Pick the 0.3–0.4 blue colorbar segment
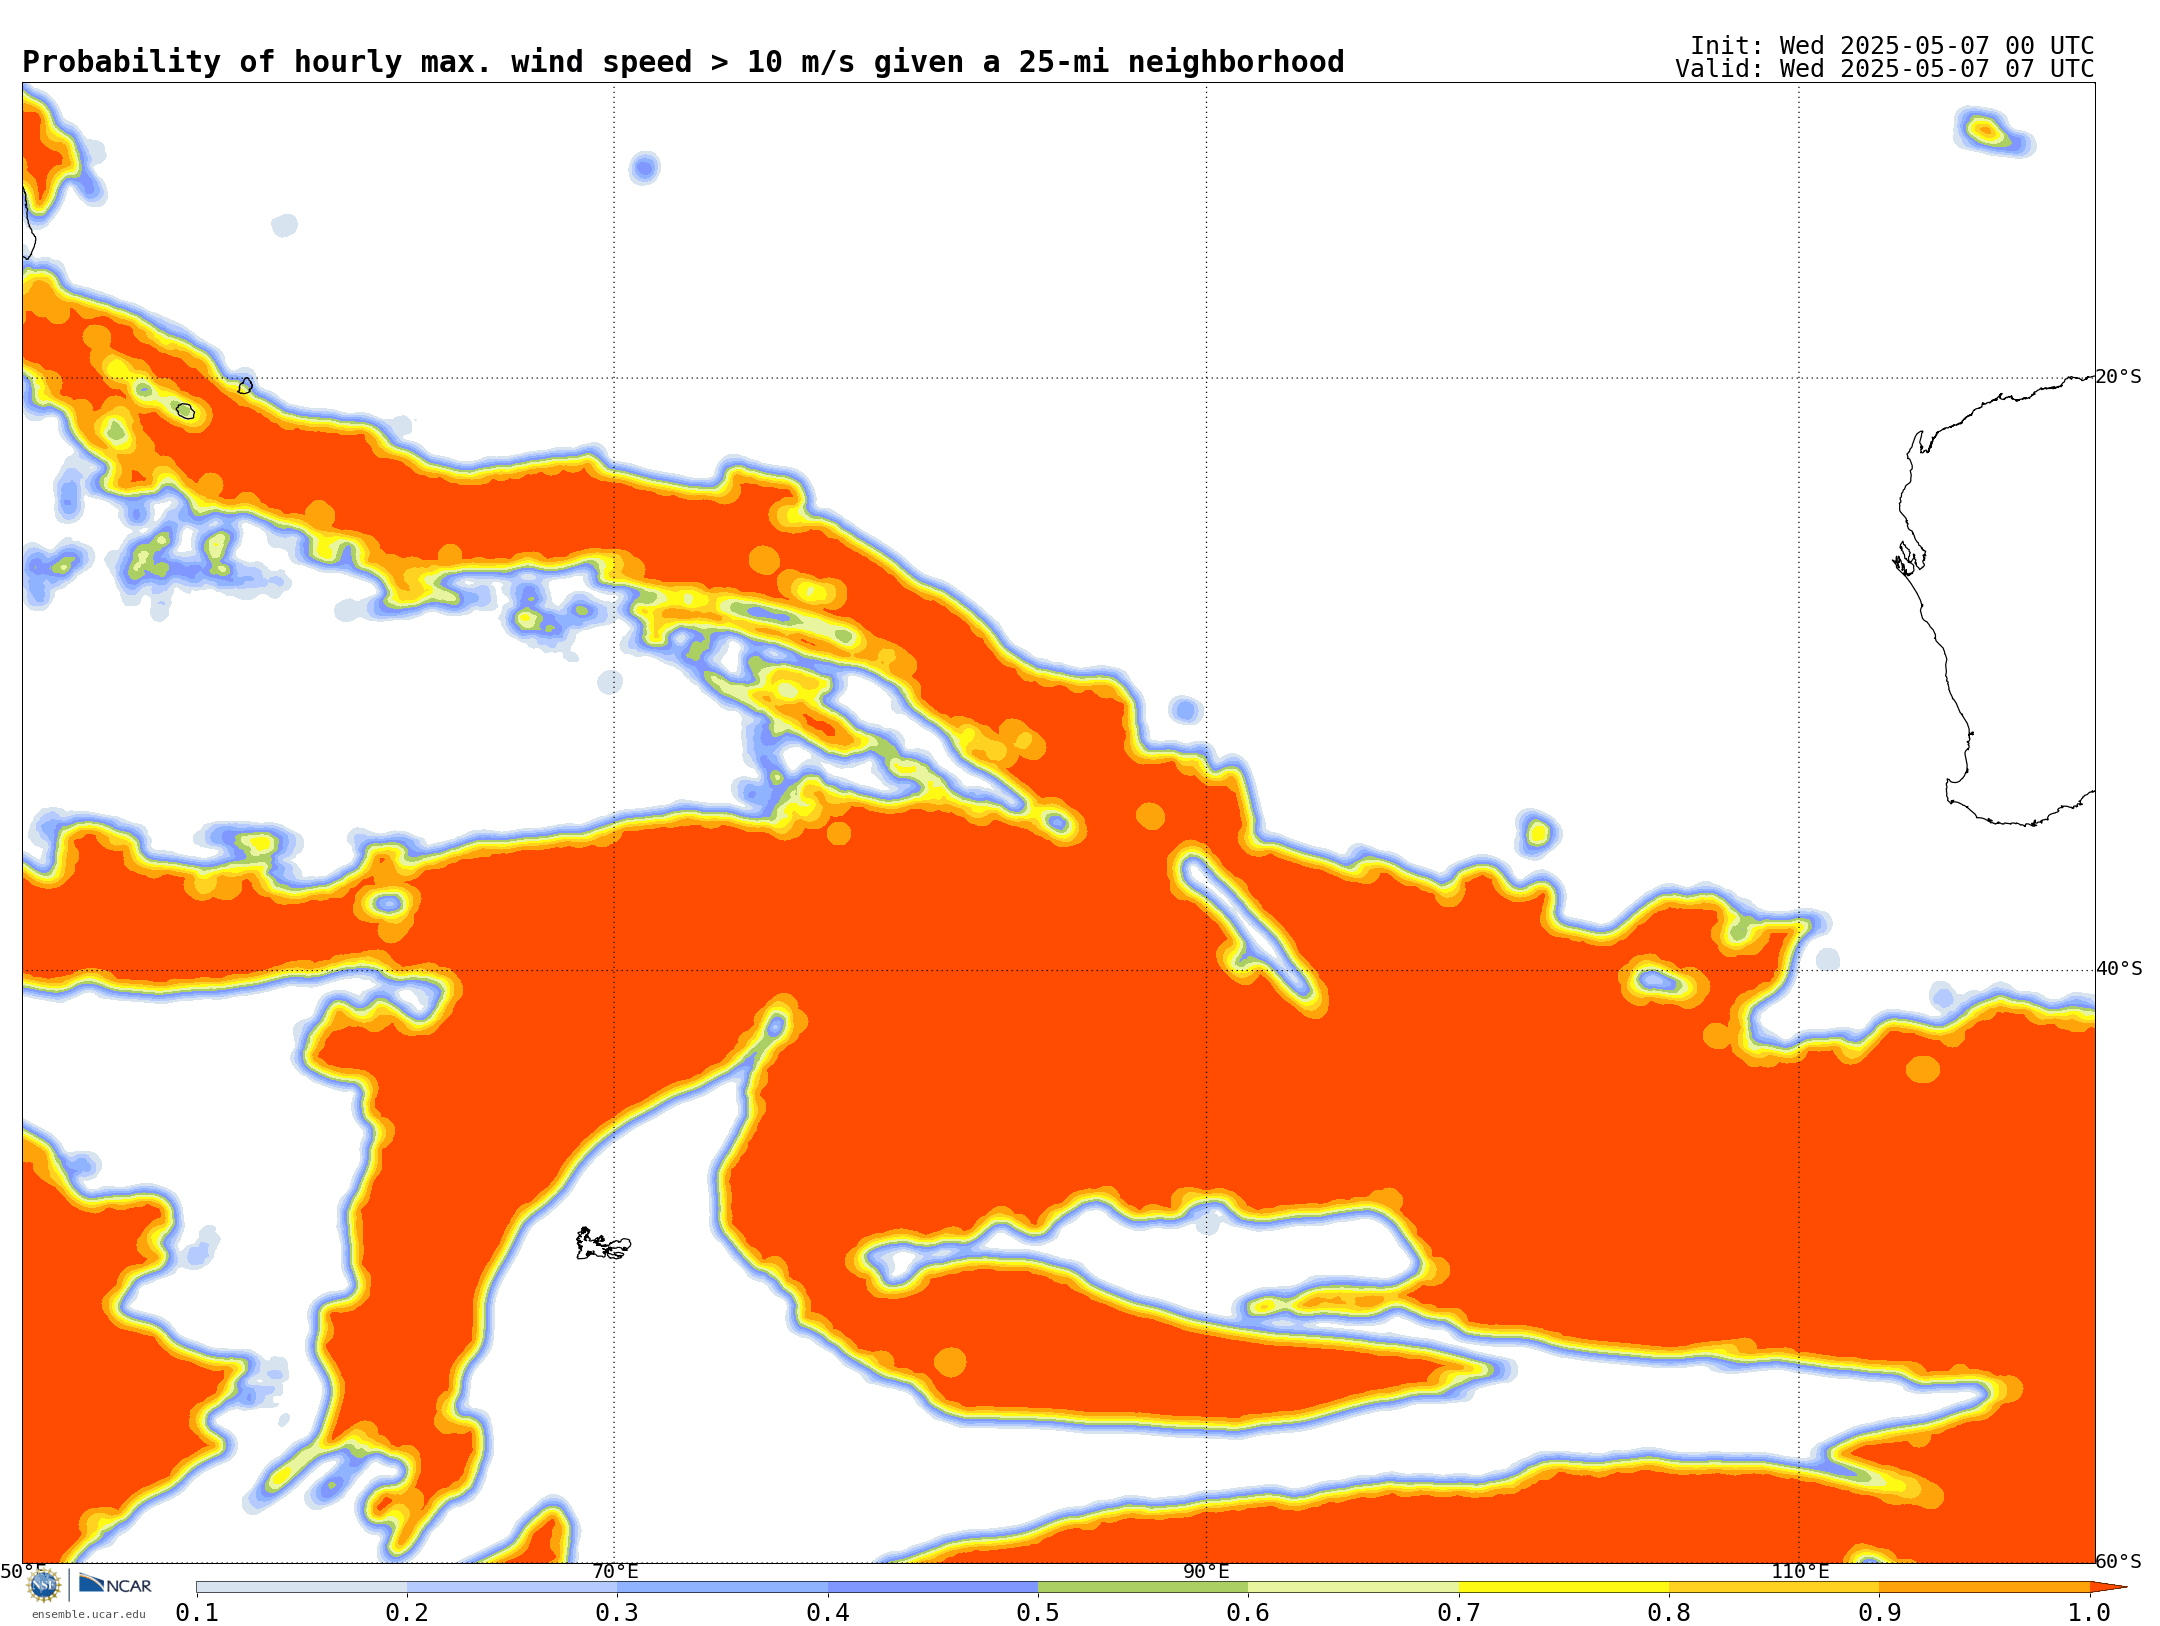The height and width of the screenshot is (1626, 2160). click(x=722, y=1587)
